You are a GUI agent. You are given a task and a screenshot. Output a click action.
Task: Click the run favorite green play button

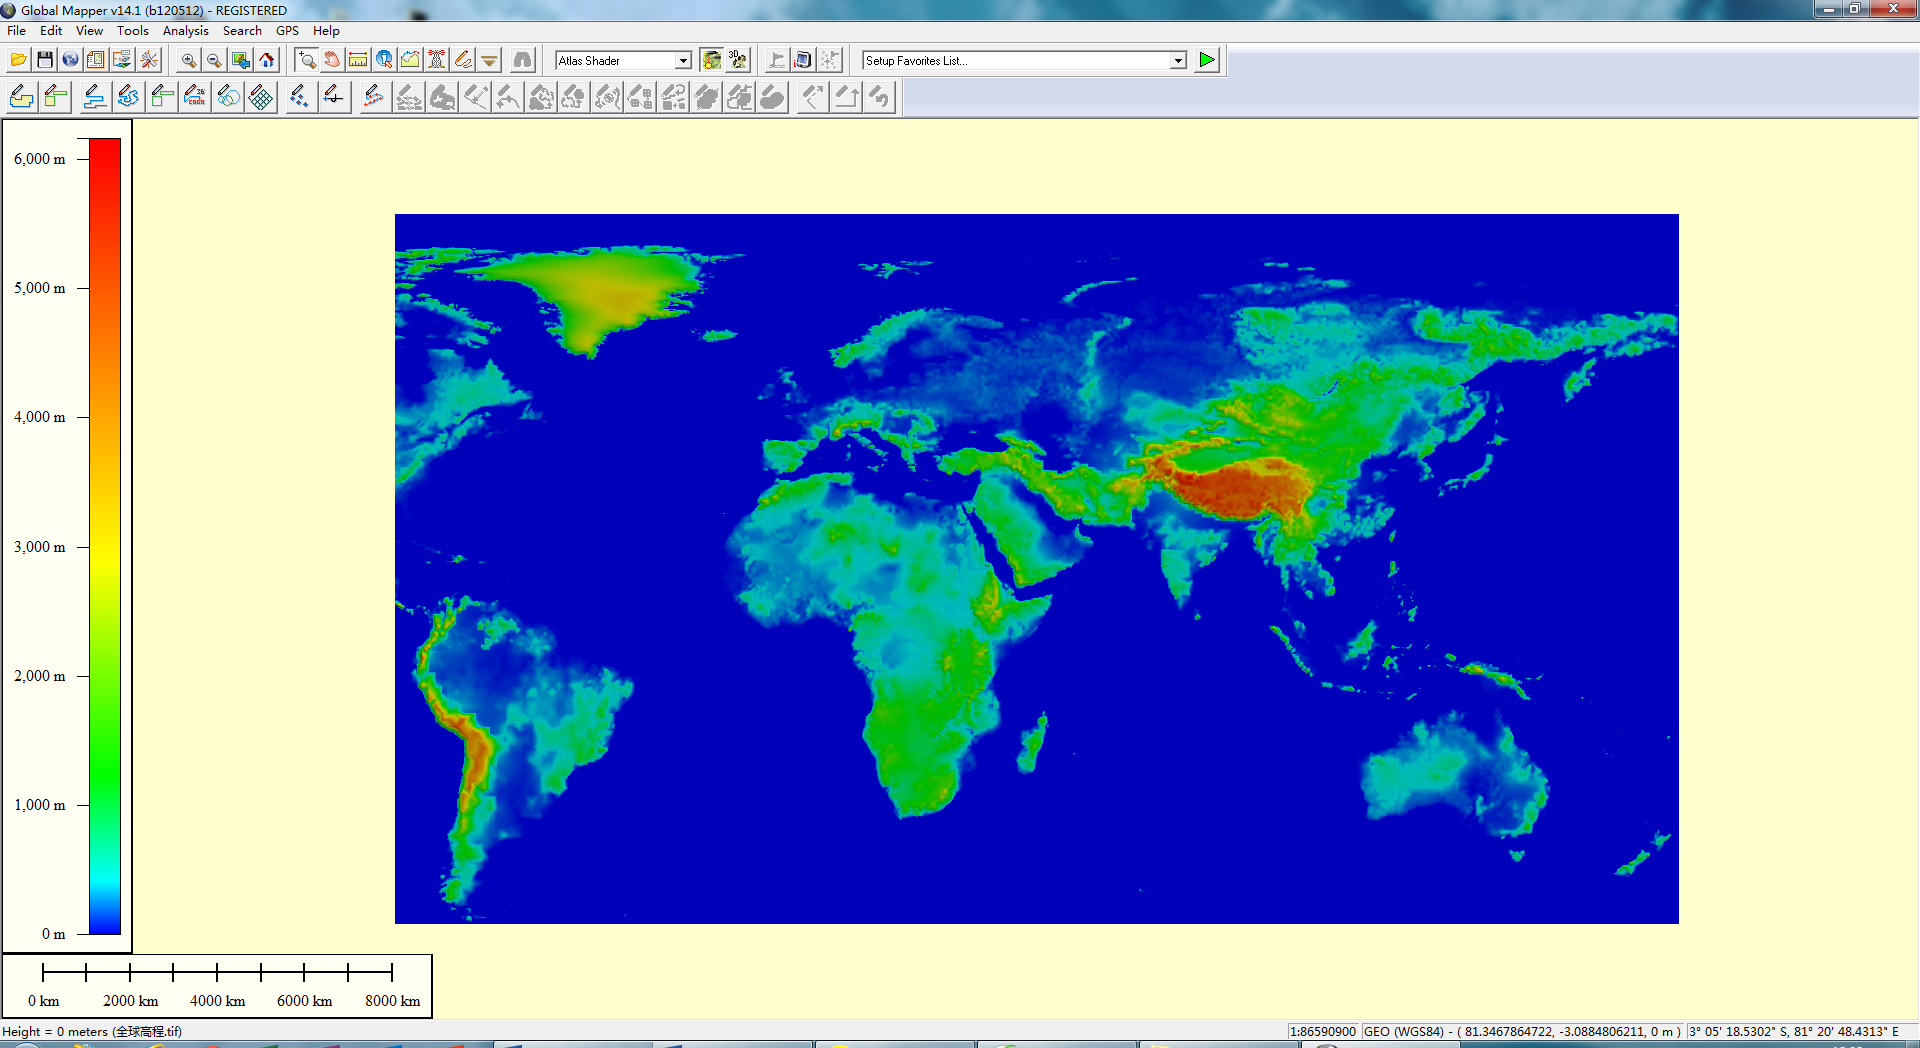tap(1207, 60)
